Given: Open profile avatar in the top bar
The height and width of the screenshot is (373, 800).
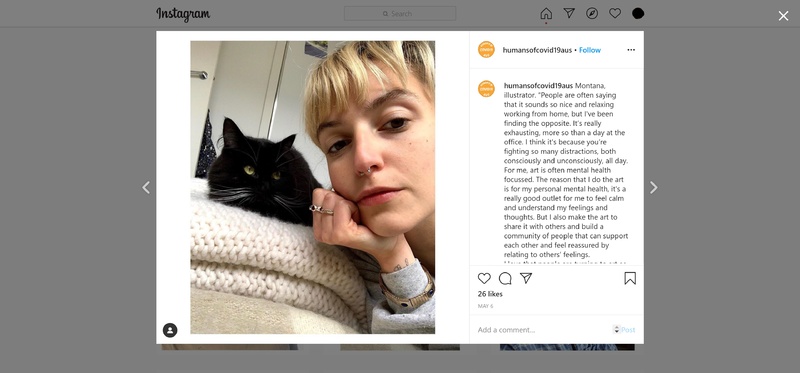Looking at the screenshot, I should tap(638, 13).
